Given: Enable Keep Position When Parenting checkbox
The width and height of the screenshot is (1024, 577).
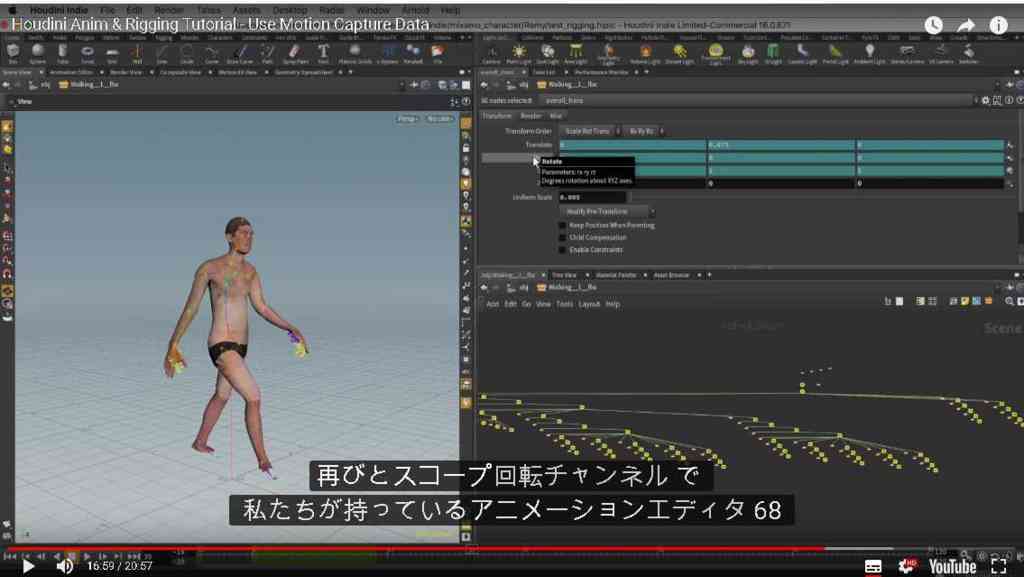Looking at the screenshot, I should click(562, 225).
